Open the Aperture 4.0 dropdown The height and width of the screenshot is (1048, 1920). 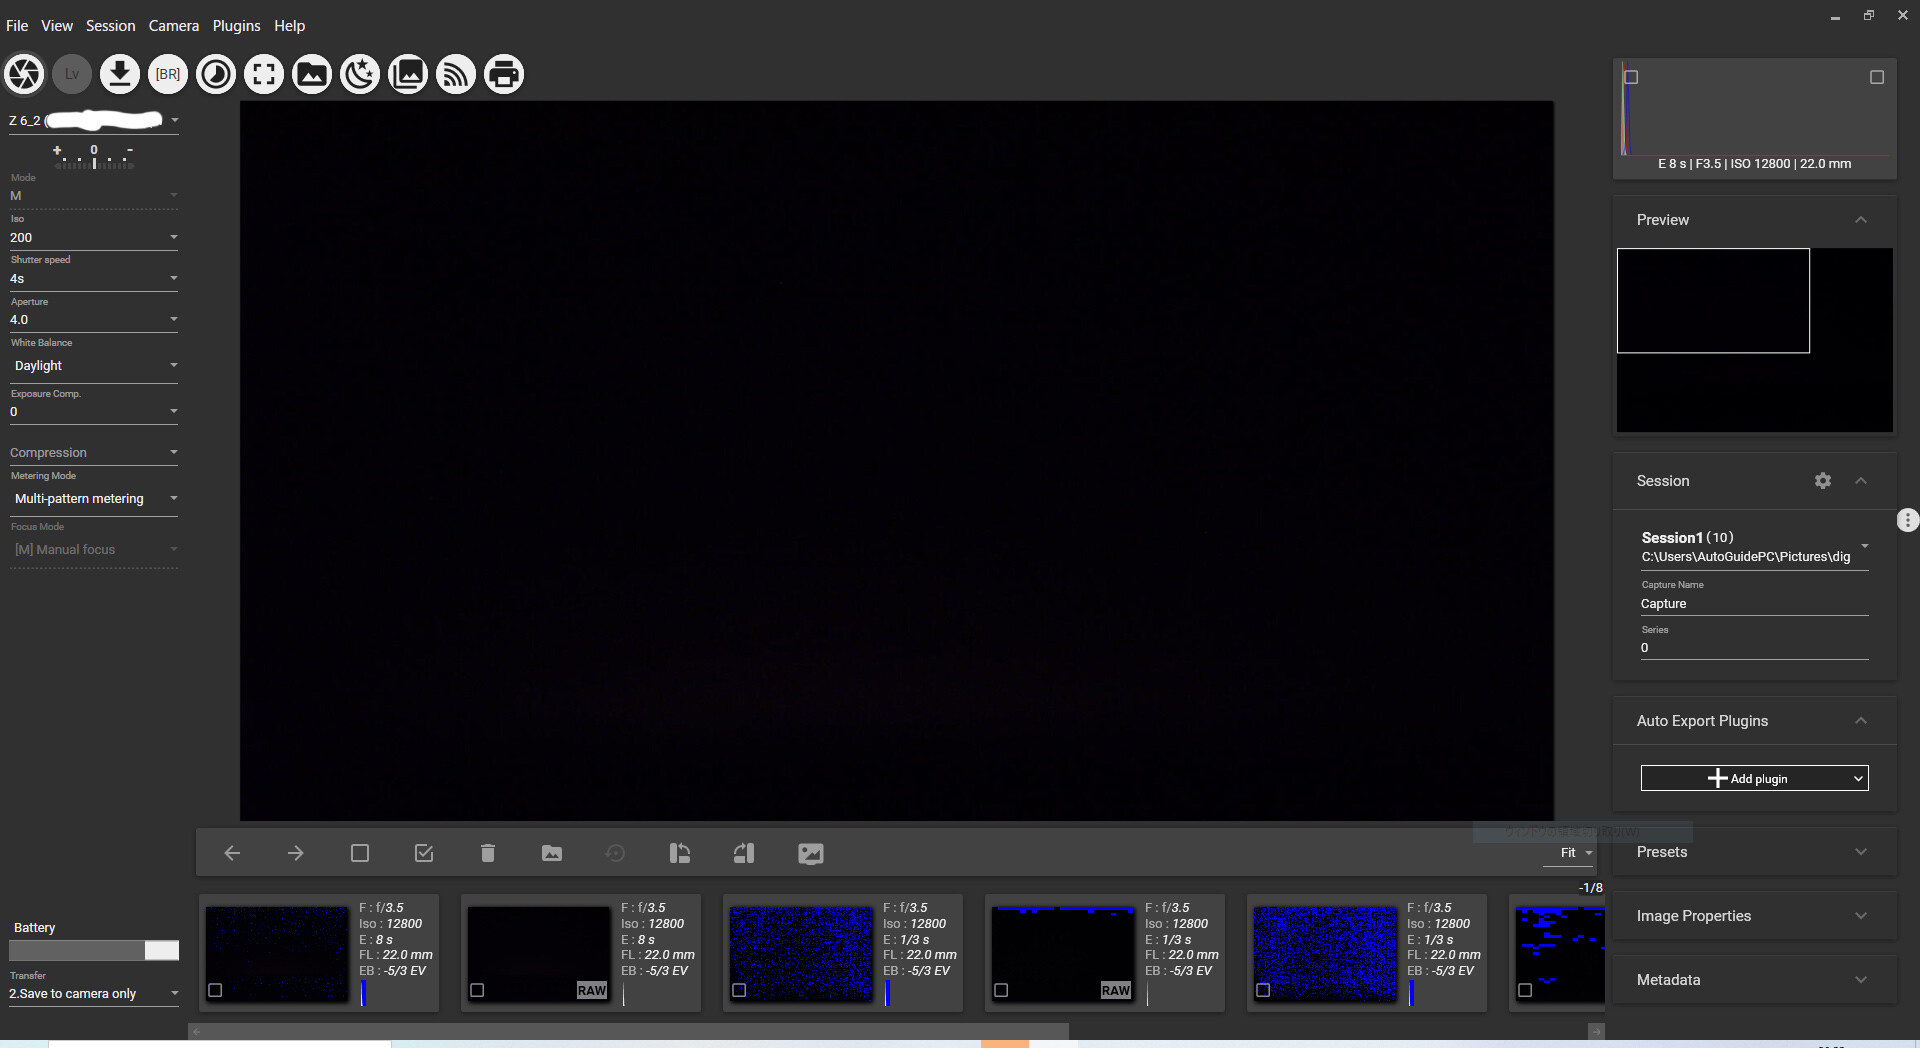[x=93, y=320]
